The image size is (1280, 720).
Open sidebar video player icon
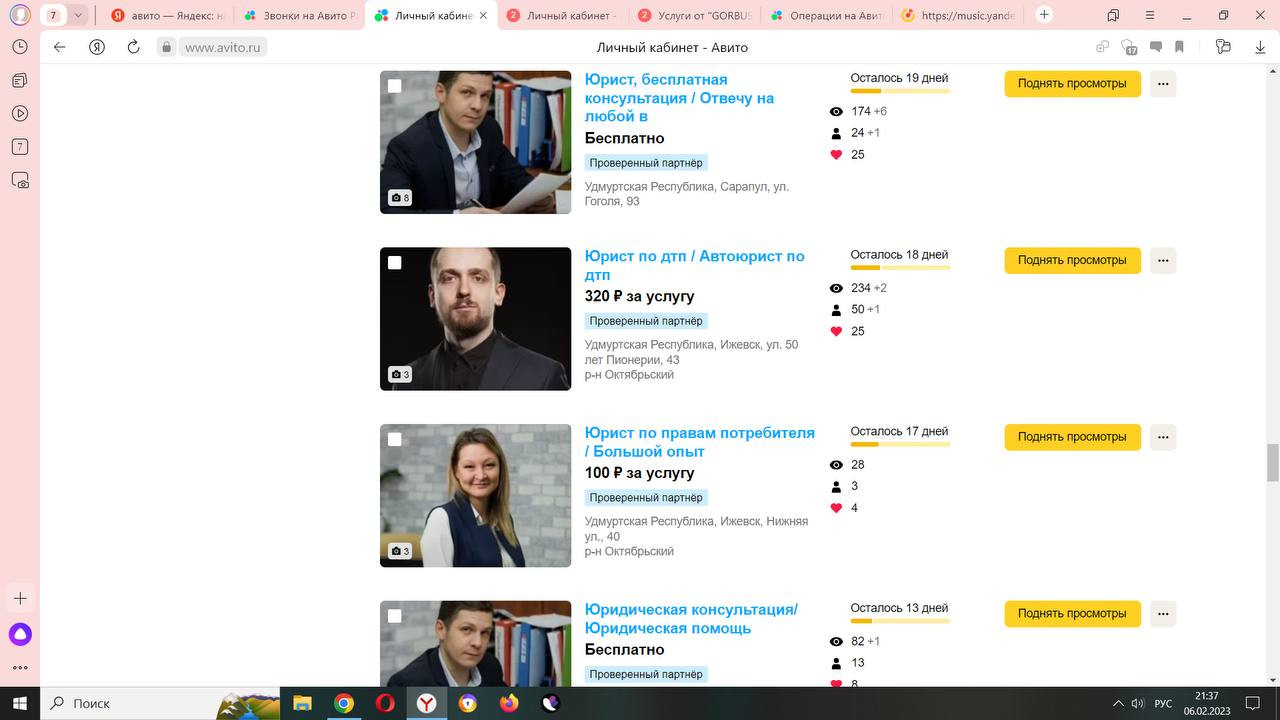(20, 114)
